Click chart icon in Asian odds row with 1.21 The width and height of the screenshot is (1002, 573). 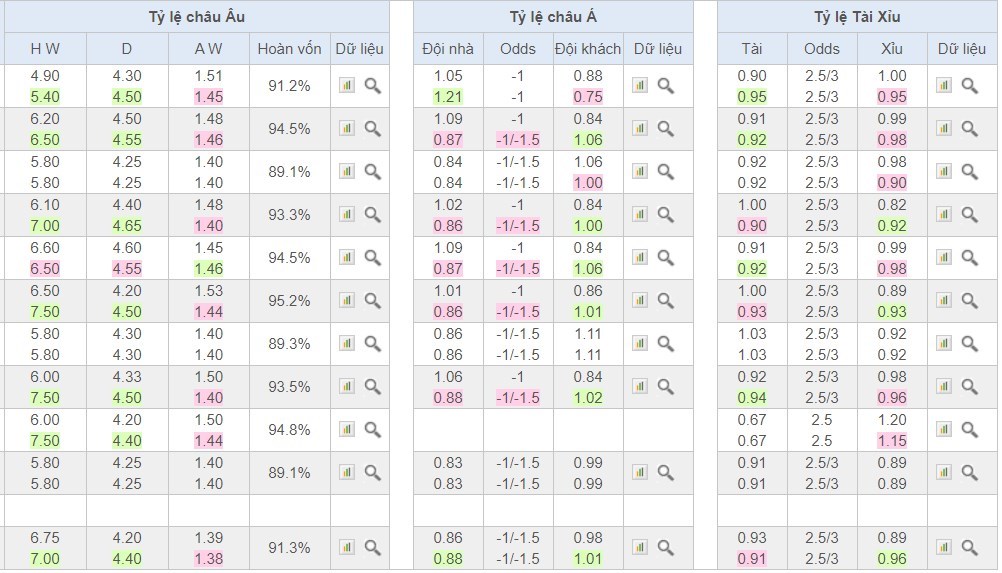(x=640, y=86)
